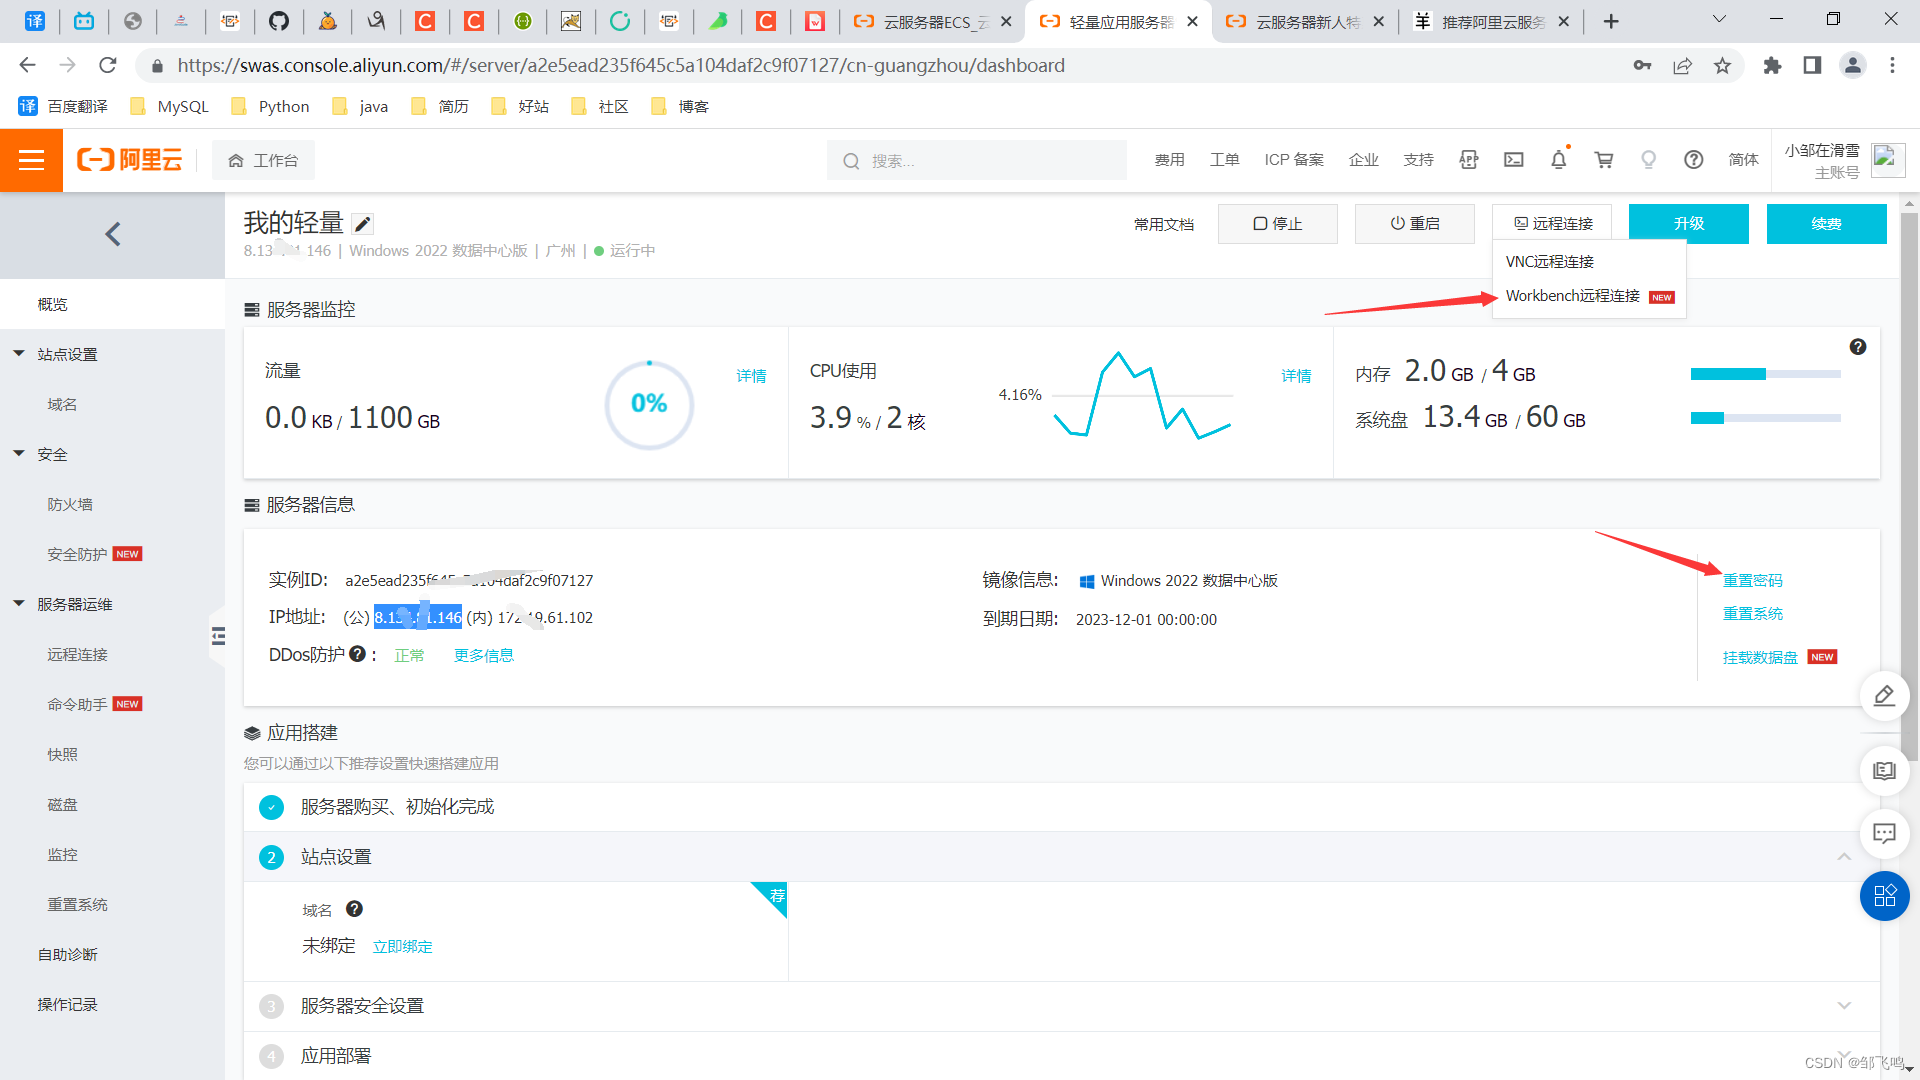Open browser tab search dropdown
The width and height of the screenshot is (1920, 1080).
tap(1719, 20)
